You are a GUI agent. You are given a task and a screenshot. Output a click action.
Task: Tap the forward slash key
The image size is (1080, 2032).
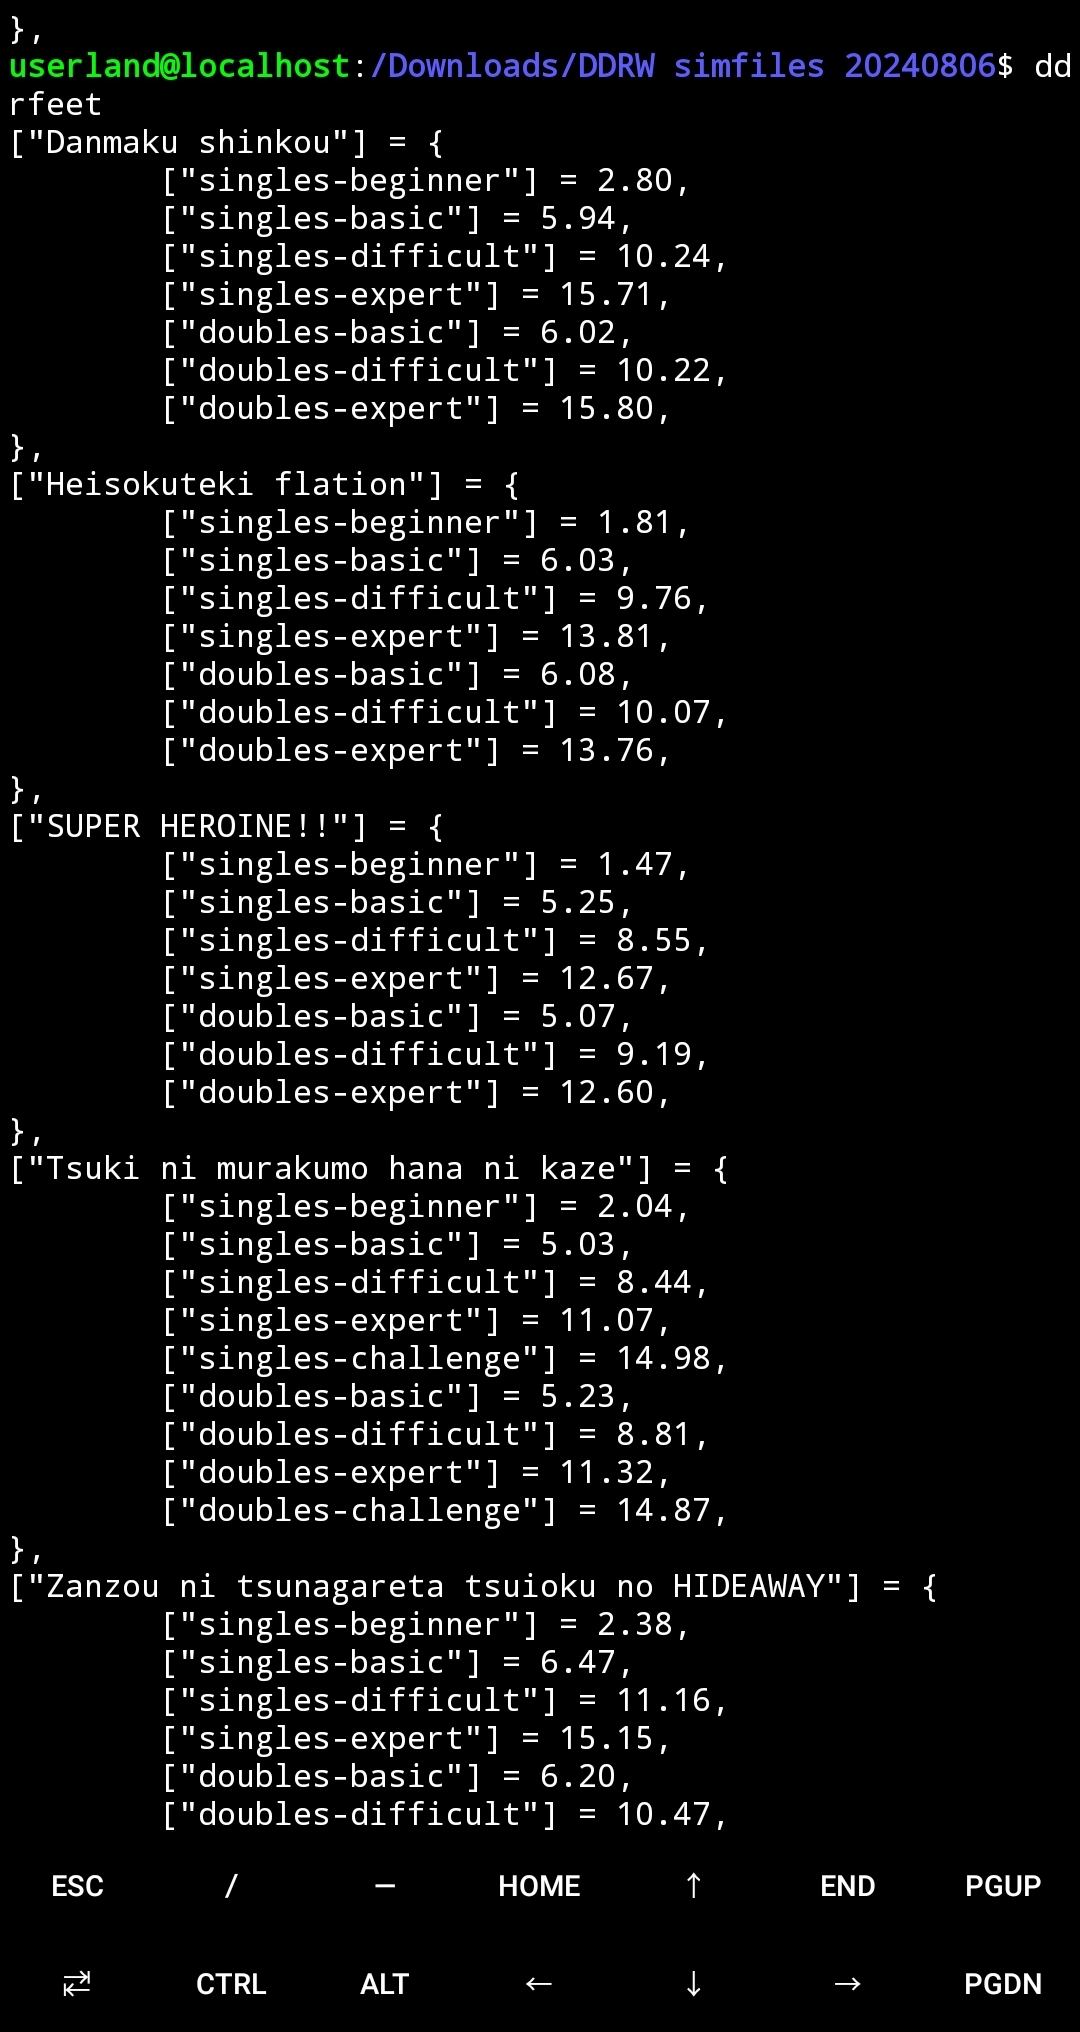tap(231, 1886)
